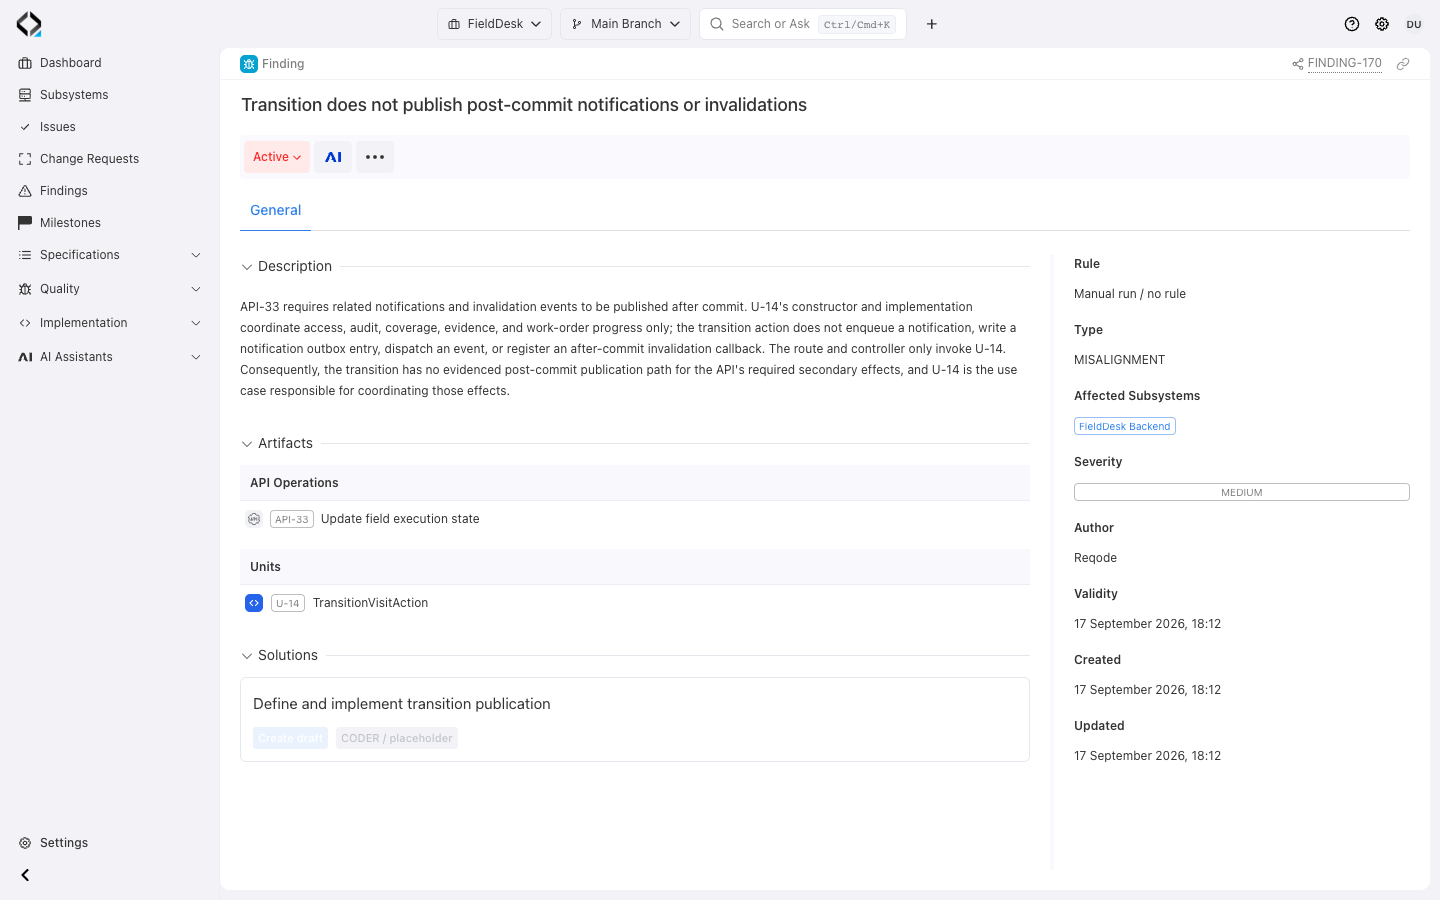Screen dimensions: 1440x900
Task: Copy link icon next to FINDING-170
Action: [1403, 64]
